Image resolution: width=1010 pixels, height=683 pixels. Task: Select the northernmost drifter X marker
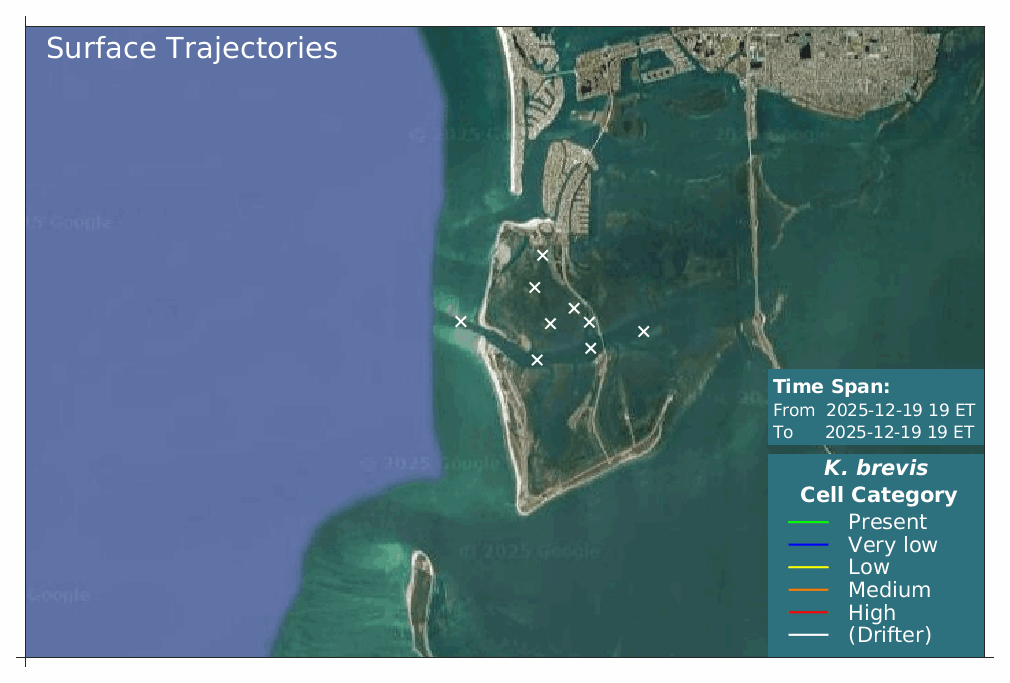click(543, 254)
